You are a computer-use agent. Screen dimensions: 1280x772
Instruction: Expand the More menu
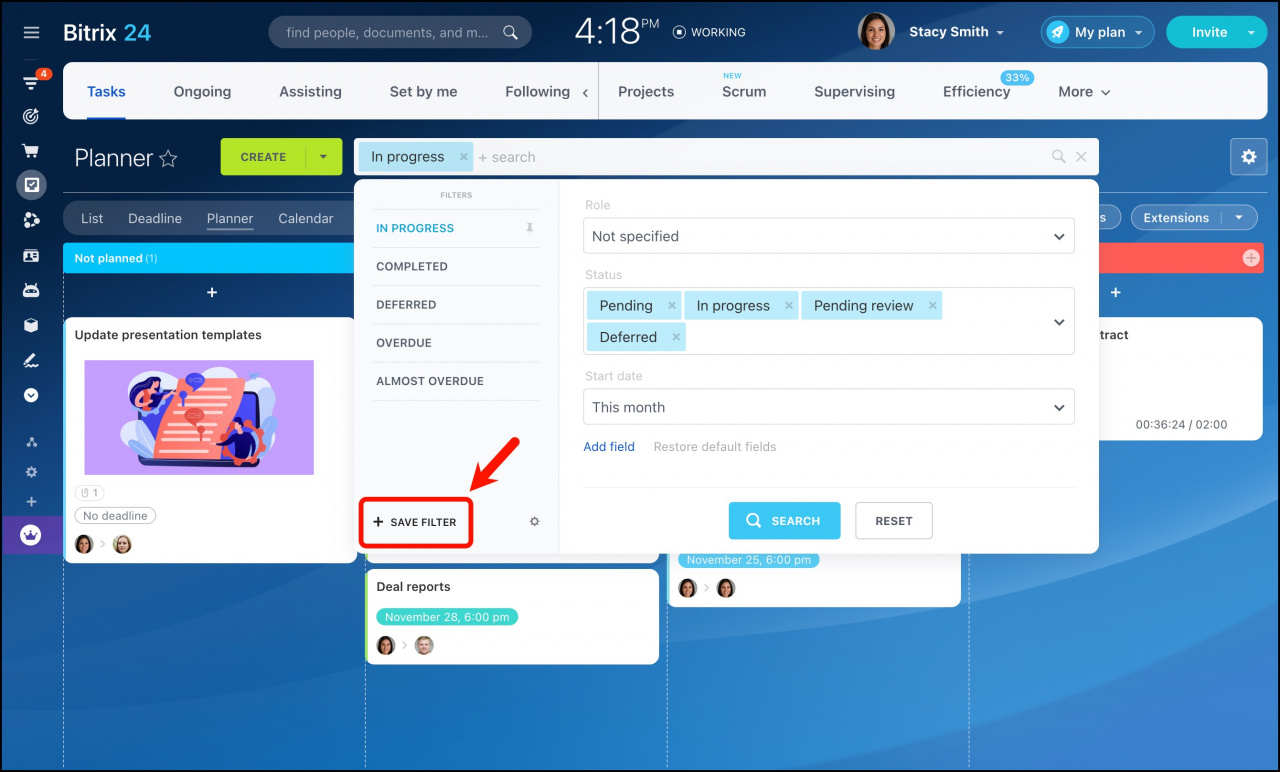click(1084, 91)
